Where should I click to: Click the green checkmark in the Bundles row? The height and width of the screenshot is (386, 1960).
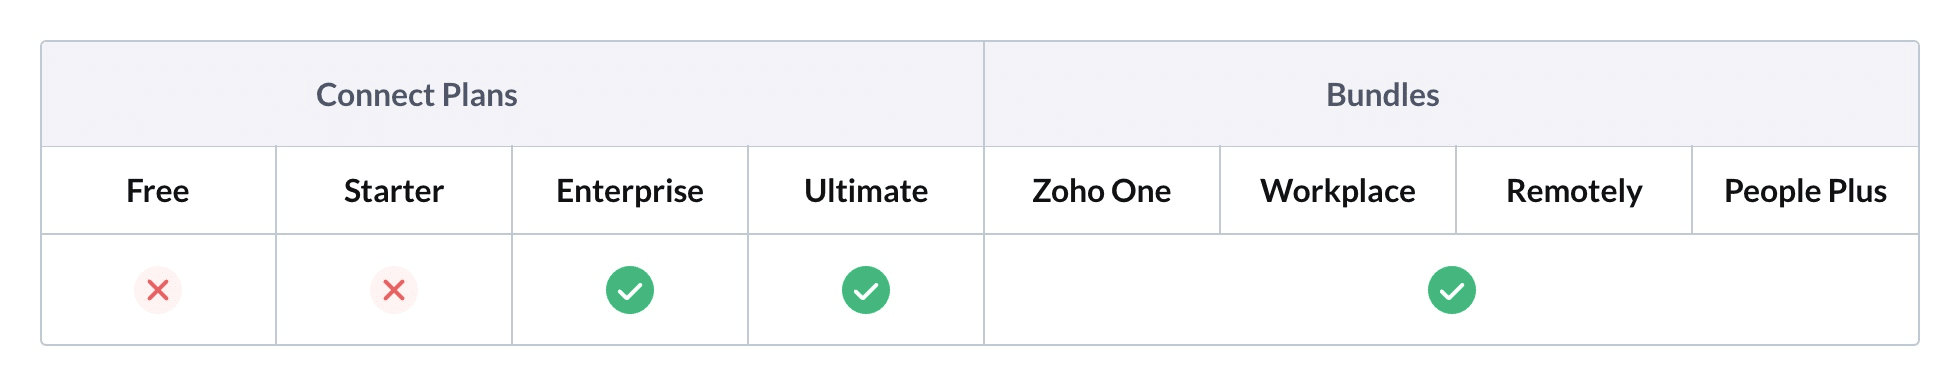[x=1452, y=290]
